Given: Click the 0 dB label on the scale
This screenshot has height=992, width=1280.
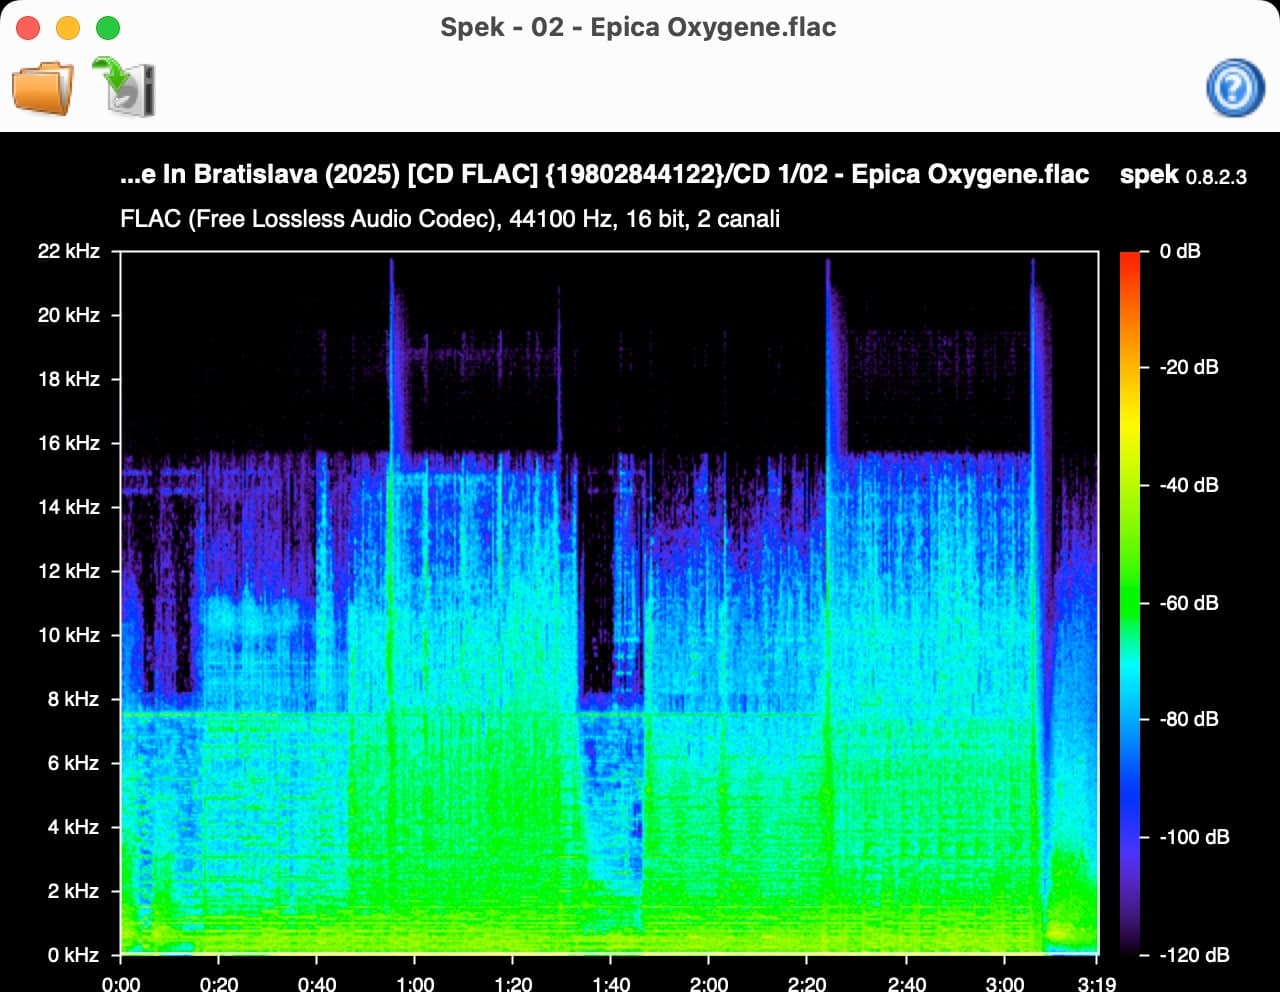Looking at the screenshot, I should [1180, 251].
